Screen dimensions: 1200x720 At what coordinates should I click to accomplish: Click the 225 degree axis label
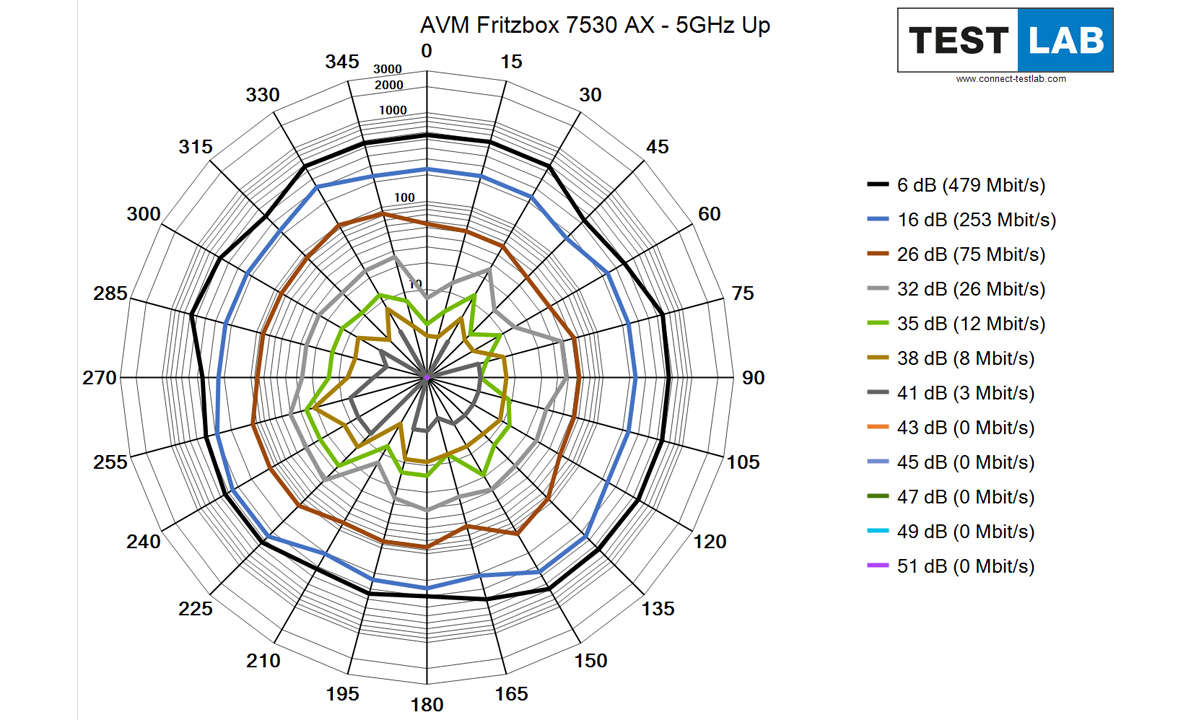tap(197, 609)
